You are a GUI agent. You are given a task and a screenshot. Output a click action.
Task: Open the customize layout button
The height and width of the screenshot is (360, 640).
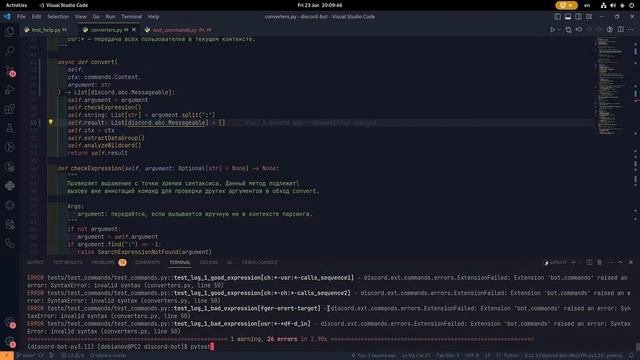click(589, 17)
